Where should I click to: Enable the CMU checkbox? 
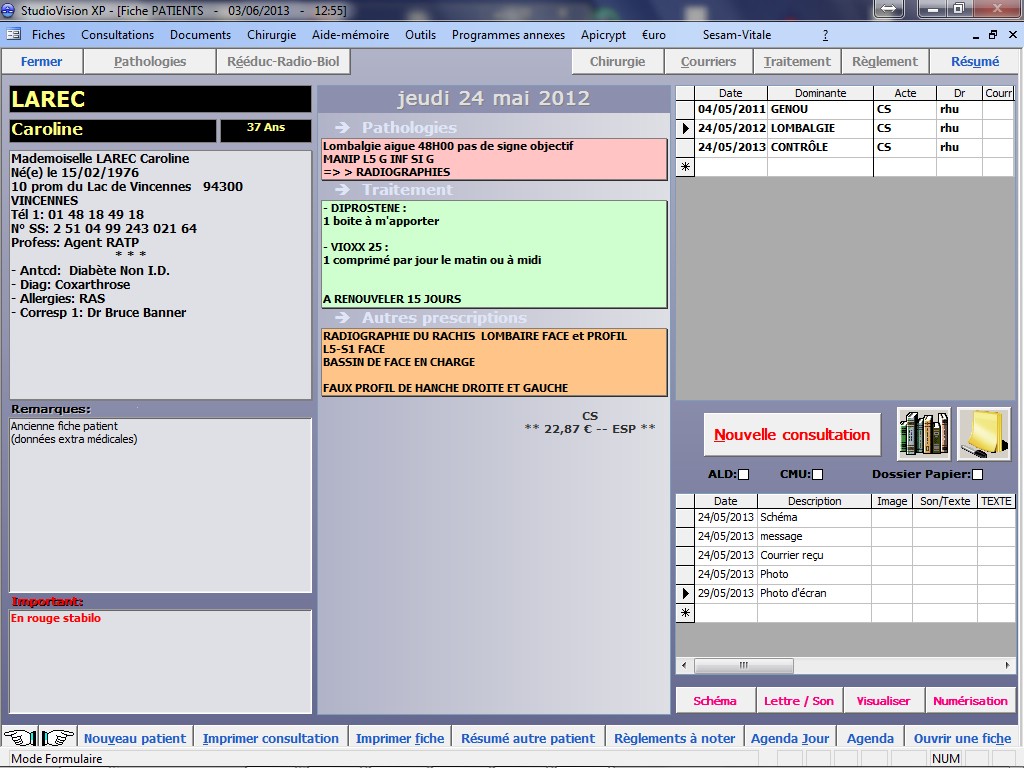click(817, 474)
